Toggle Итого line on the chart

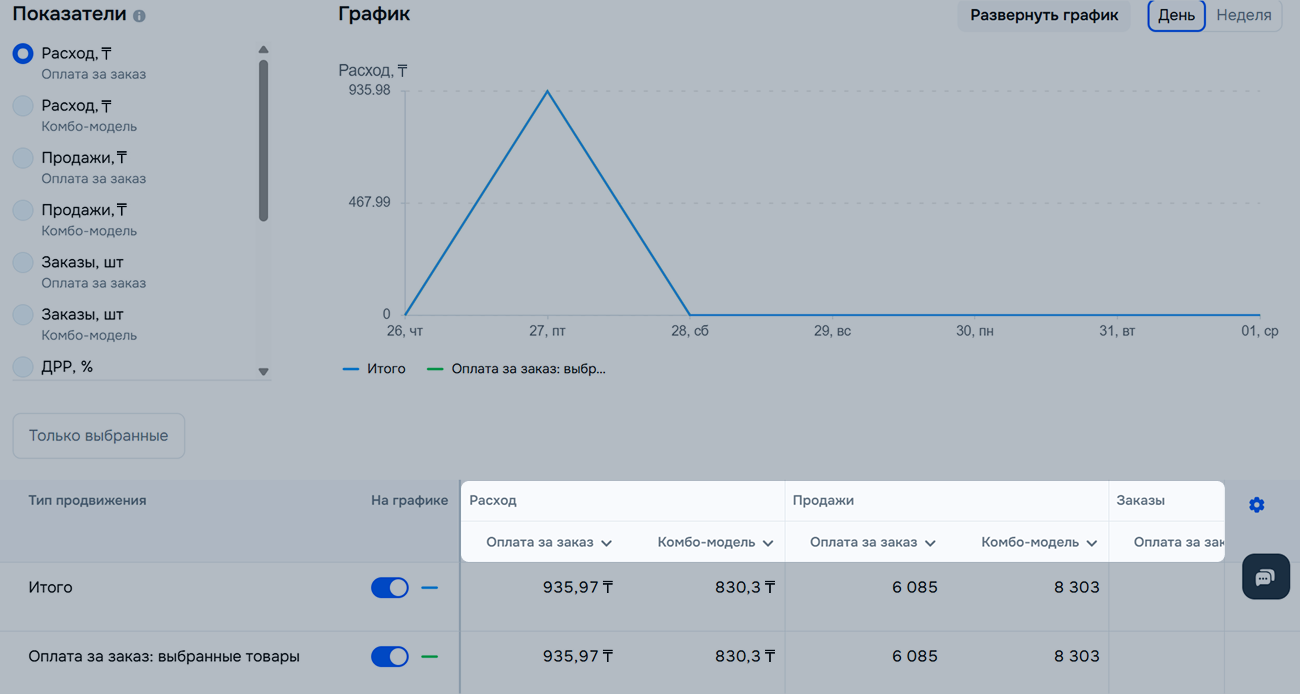pyautogui.click(x=389, y=588)
